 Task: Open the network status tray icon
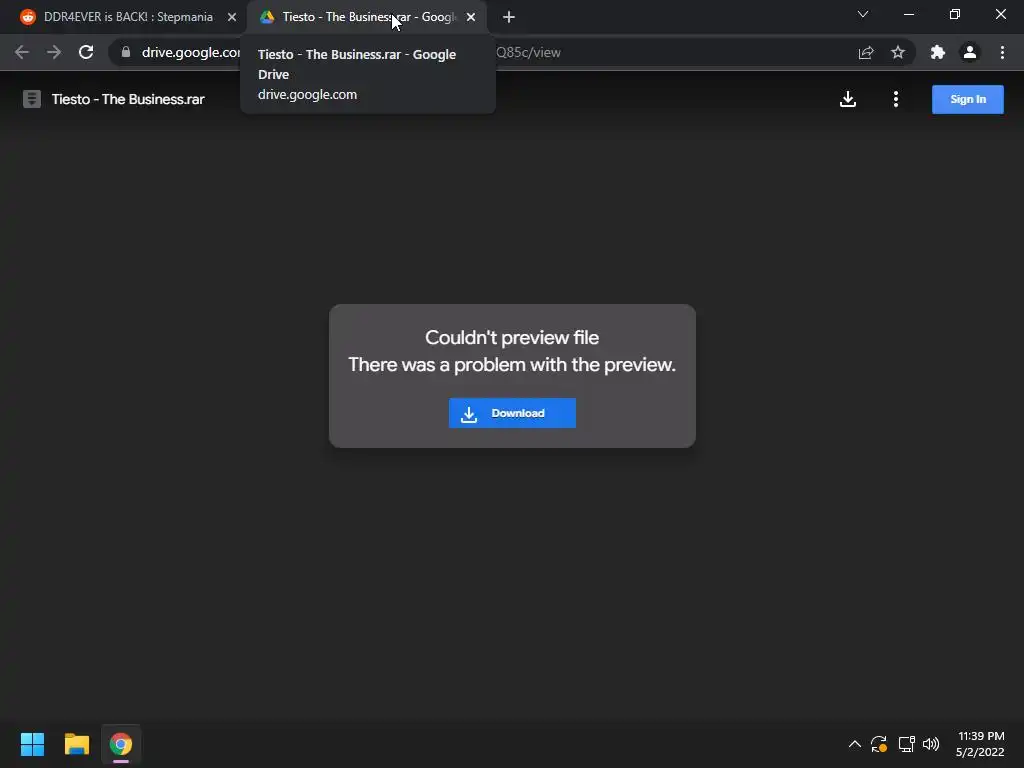click(906, 744)
